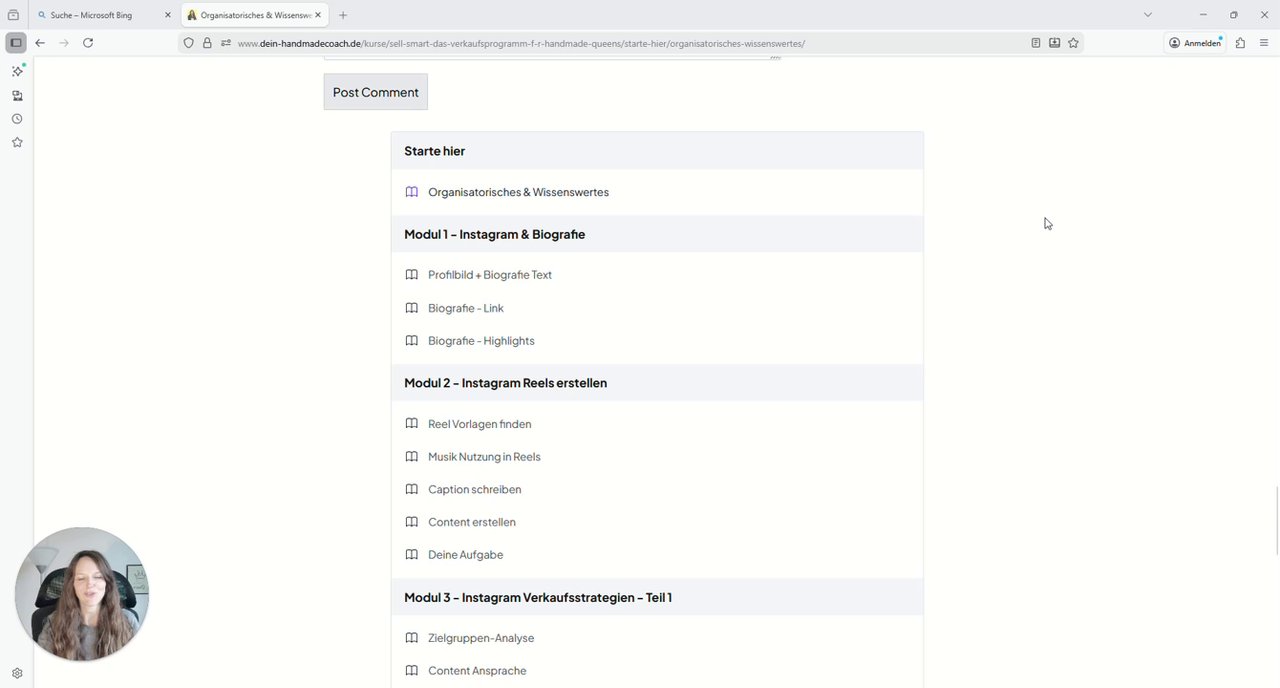Reload the current page

[x=88, y=43]
